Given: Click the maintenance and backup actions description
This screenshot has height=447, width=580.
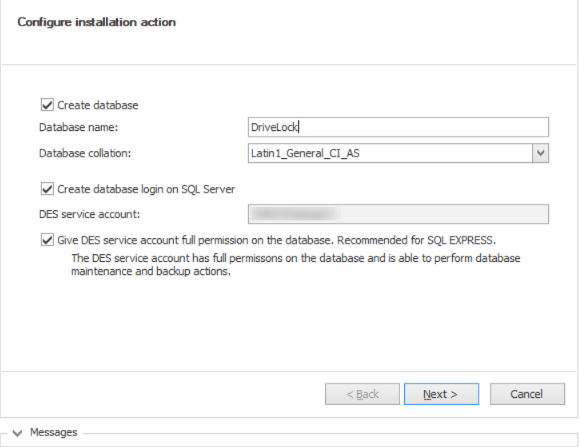Looking at the screenshot, I should [296, 265].
